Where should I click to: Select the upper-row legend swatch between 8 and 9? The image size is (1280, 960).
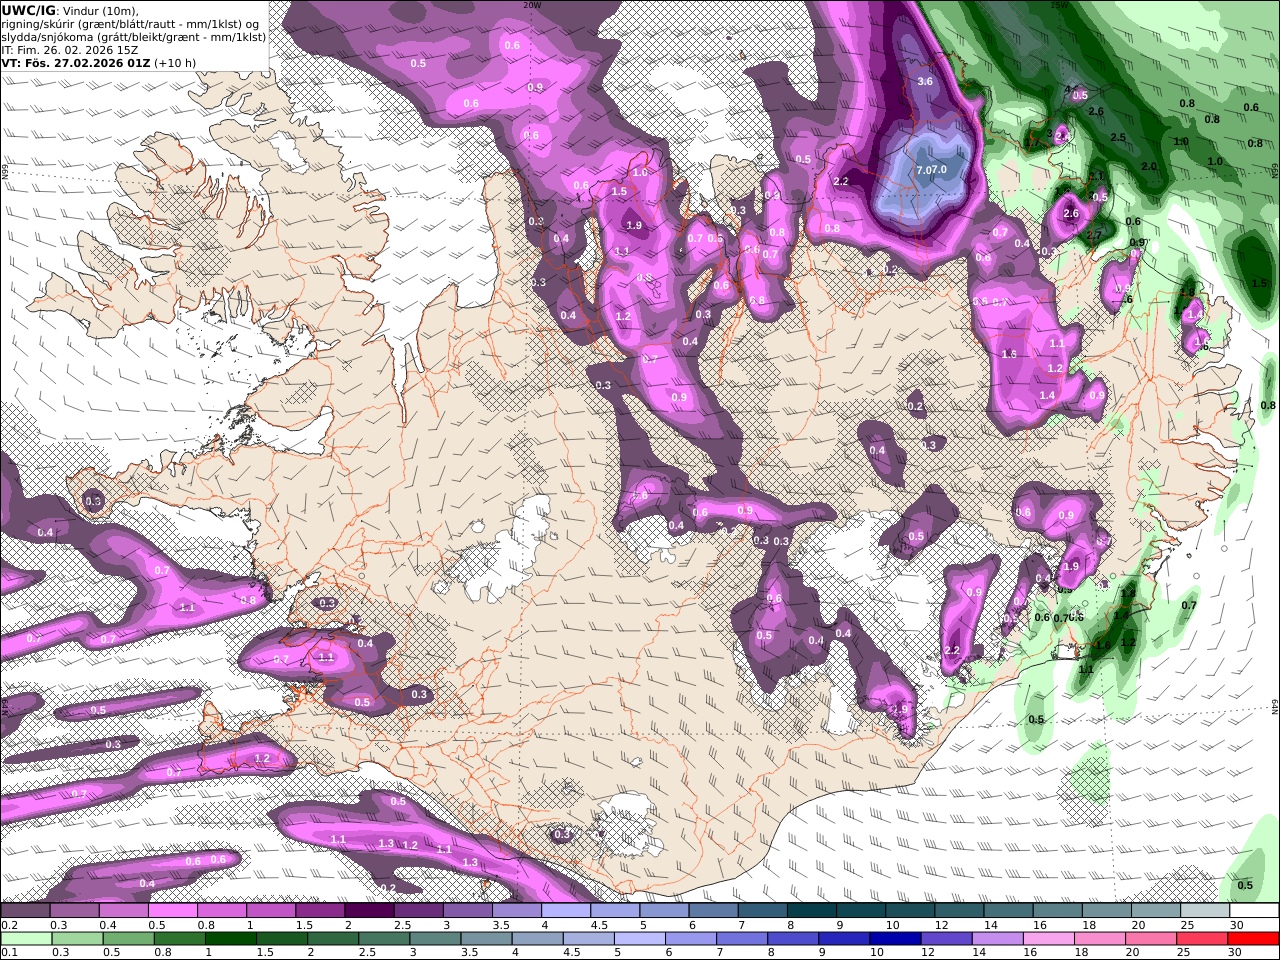[x=812, y=911]
